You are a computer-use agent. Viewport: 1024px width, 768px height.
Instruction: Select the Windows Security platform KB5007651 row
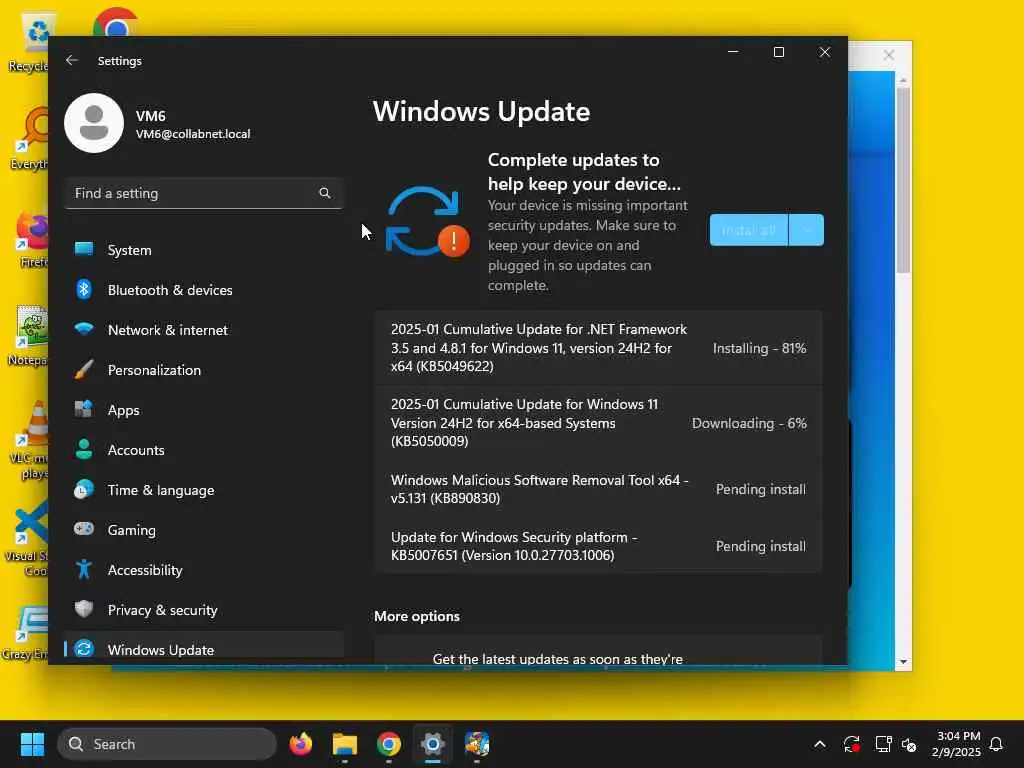click(x=598, y=546)
